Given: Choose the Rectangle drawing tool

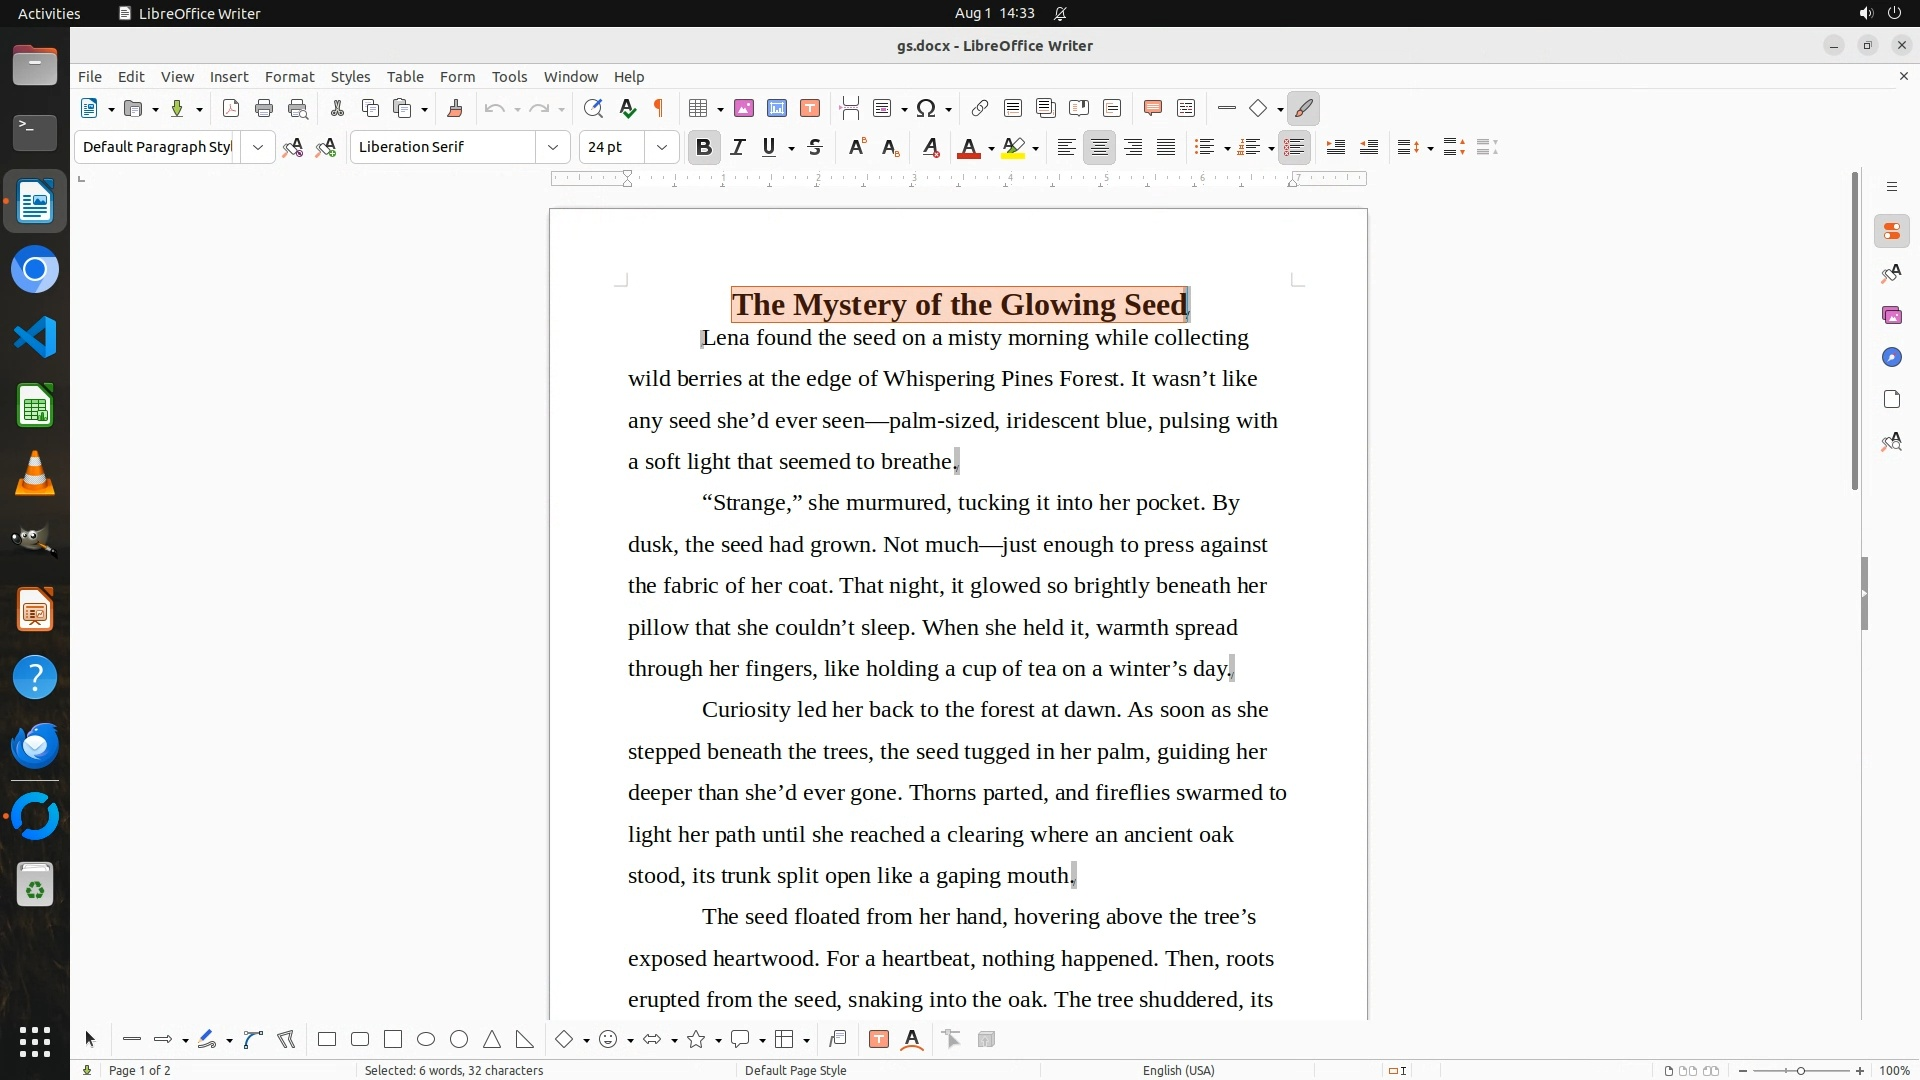Looking at the screenshot, I should click(327, 1040).
